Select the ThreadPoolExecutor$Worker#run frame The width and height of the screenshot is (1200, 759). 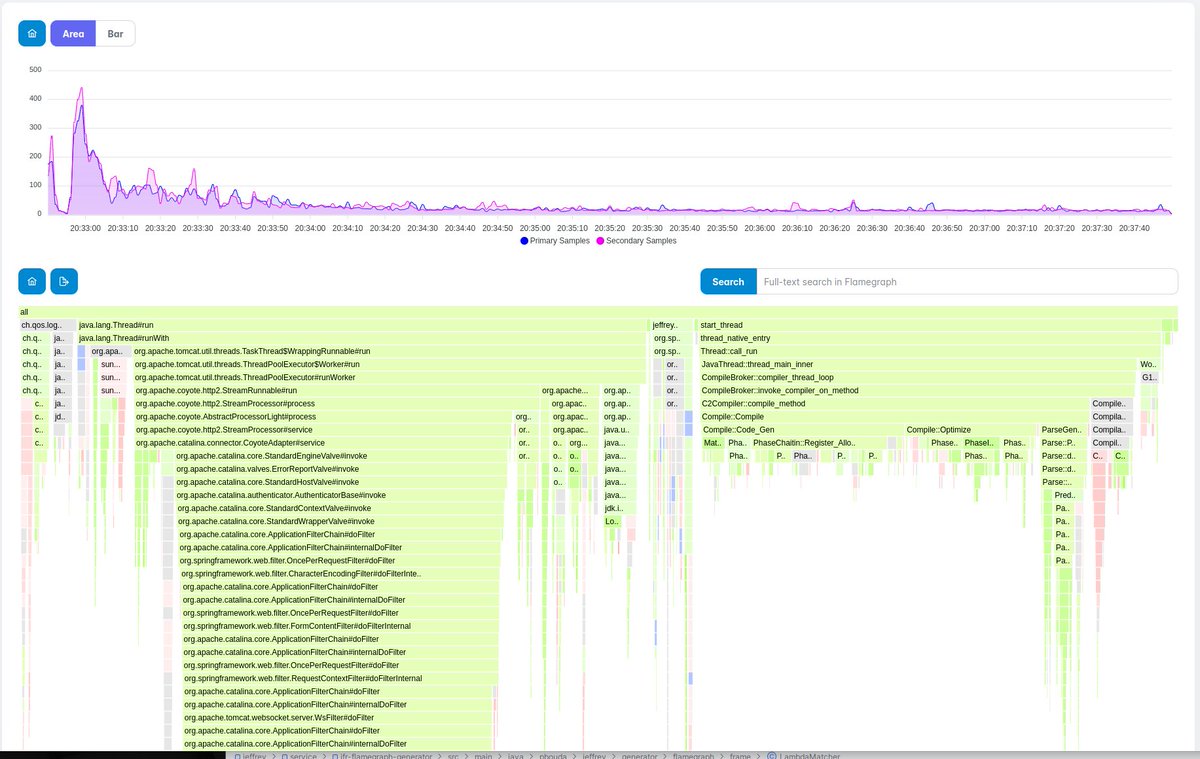coord(389,364)
